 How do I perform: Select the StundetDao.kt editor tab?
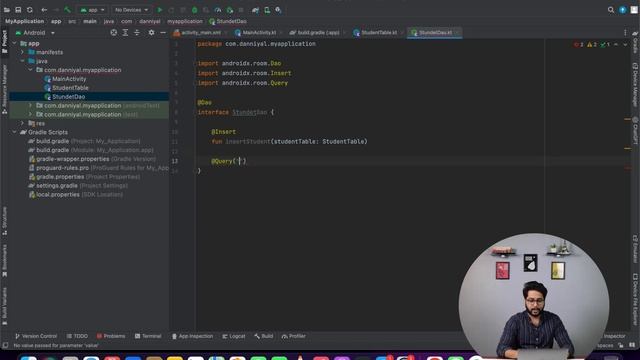click(434, 33)
